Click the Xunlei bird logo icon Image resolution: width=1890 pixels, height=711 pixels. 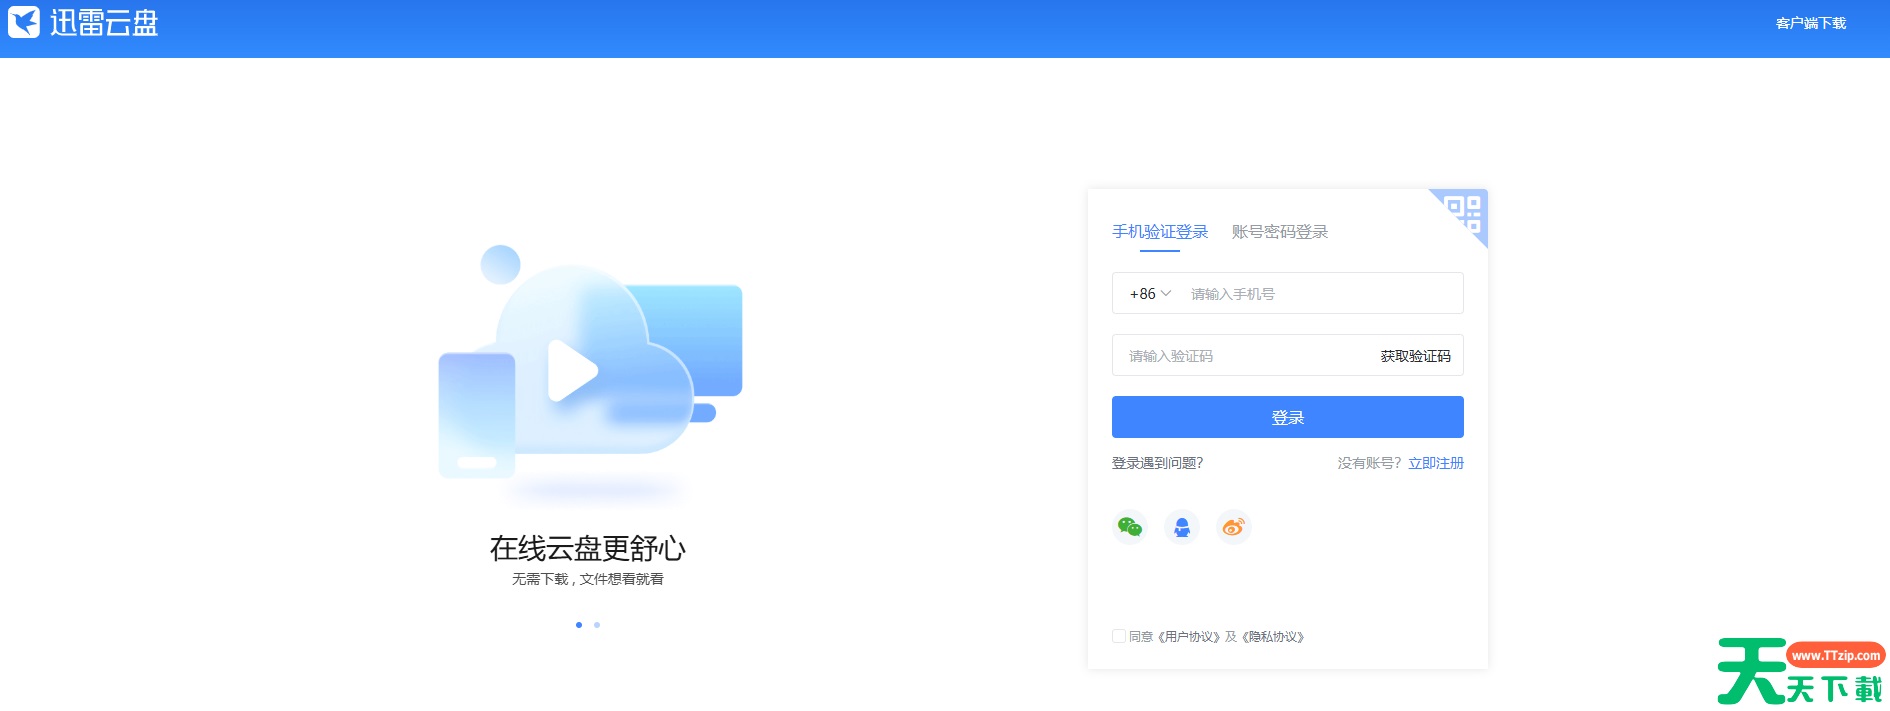(x=24, y=22)
